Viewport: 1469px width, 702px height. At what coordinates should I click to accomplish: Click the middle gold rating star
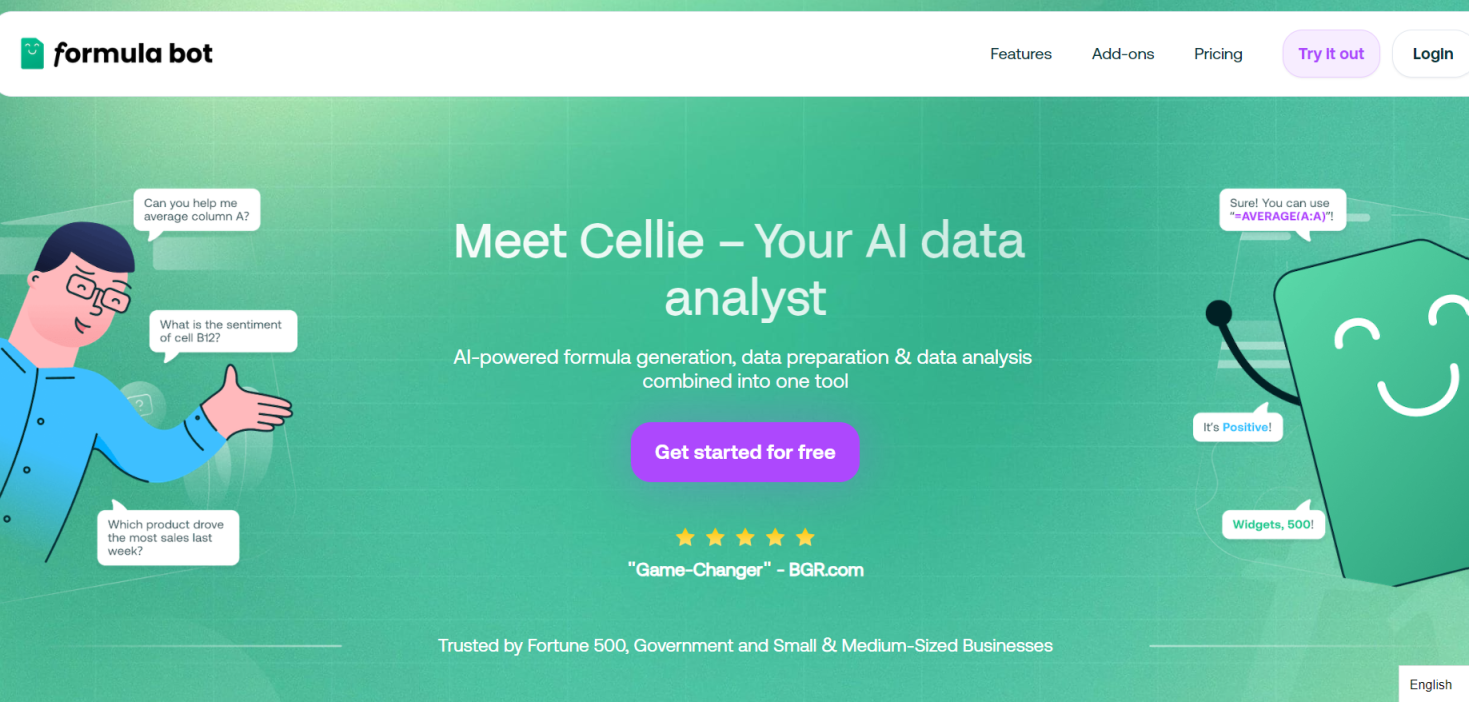coord(745,537)
